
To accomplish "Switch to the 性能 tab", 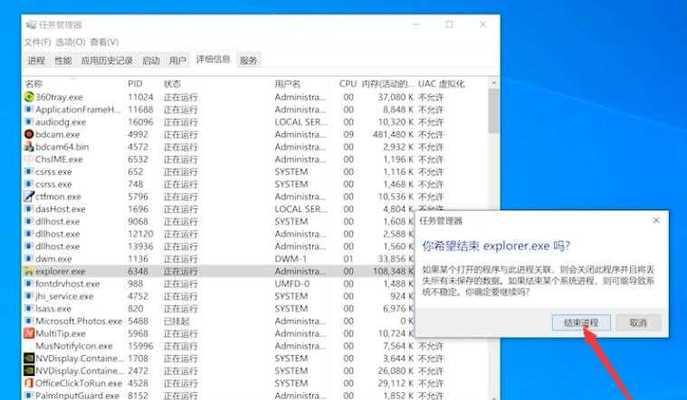I will 63,60.
